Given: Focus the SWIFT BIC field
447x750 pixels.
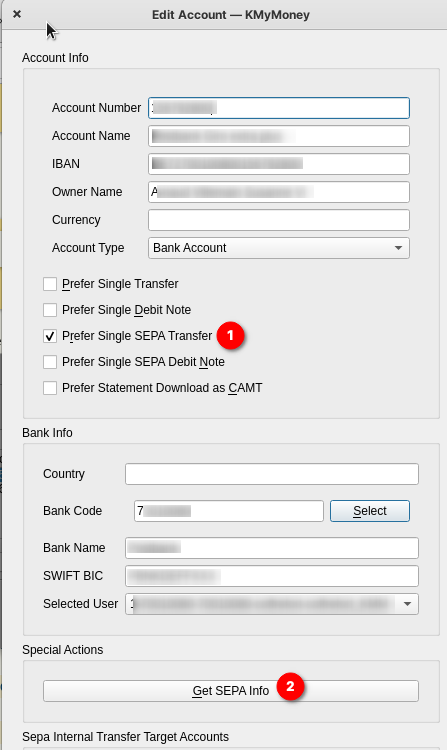Looking at the screenshot, I should point(272,576).
